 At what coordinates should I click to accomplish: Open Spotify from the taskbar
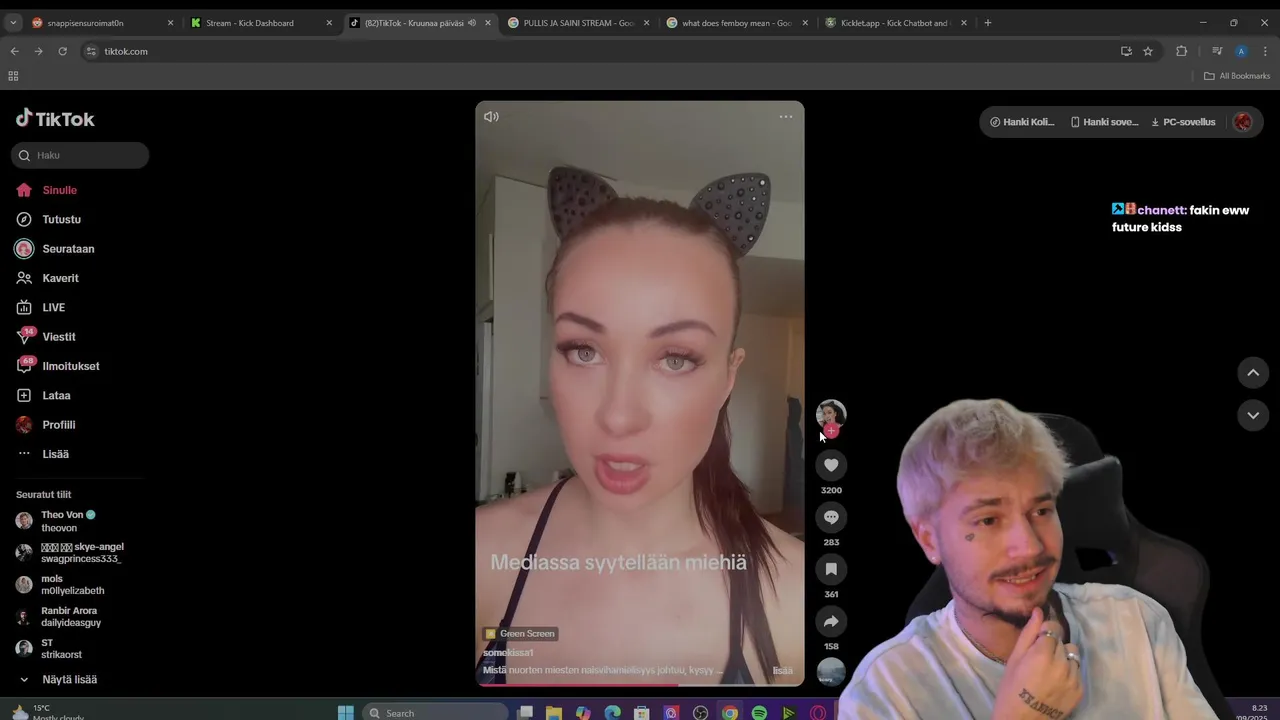(759, 713)
